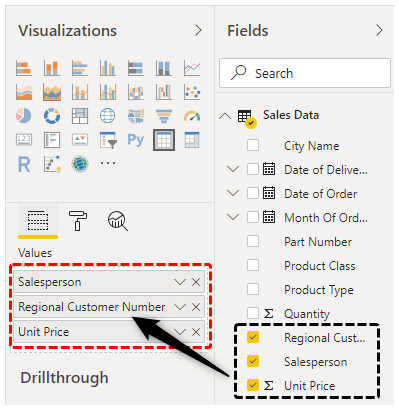The width and height of the screenshot is (399, 410).
Task: Select the funnel chart visual
Action: (x=164, y=116)
